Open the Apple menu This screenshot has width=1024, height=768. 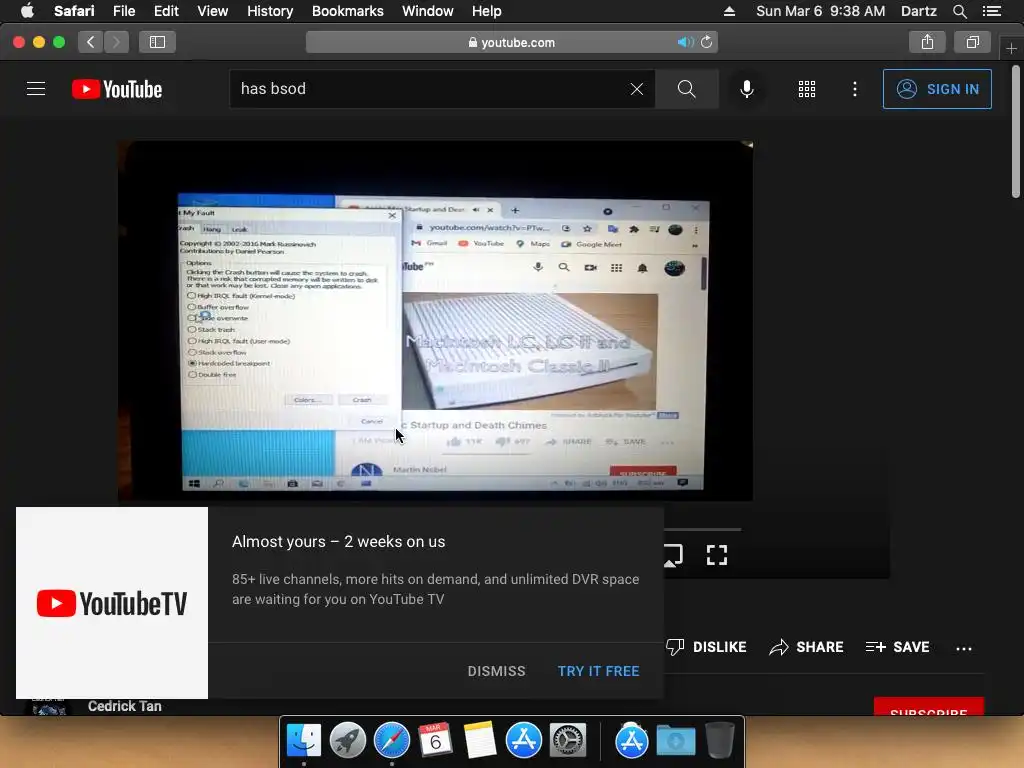[27, 11]
